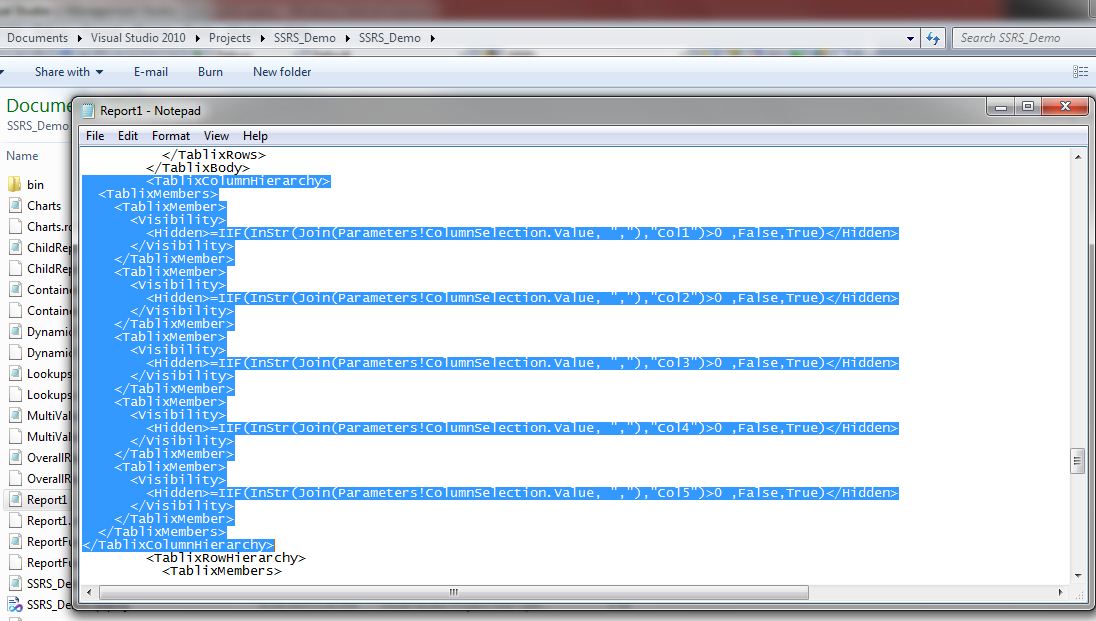The image size is (1096, 621).
Task: Click the Search SSRS_Demo field
Action: 1023,38
